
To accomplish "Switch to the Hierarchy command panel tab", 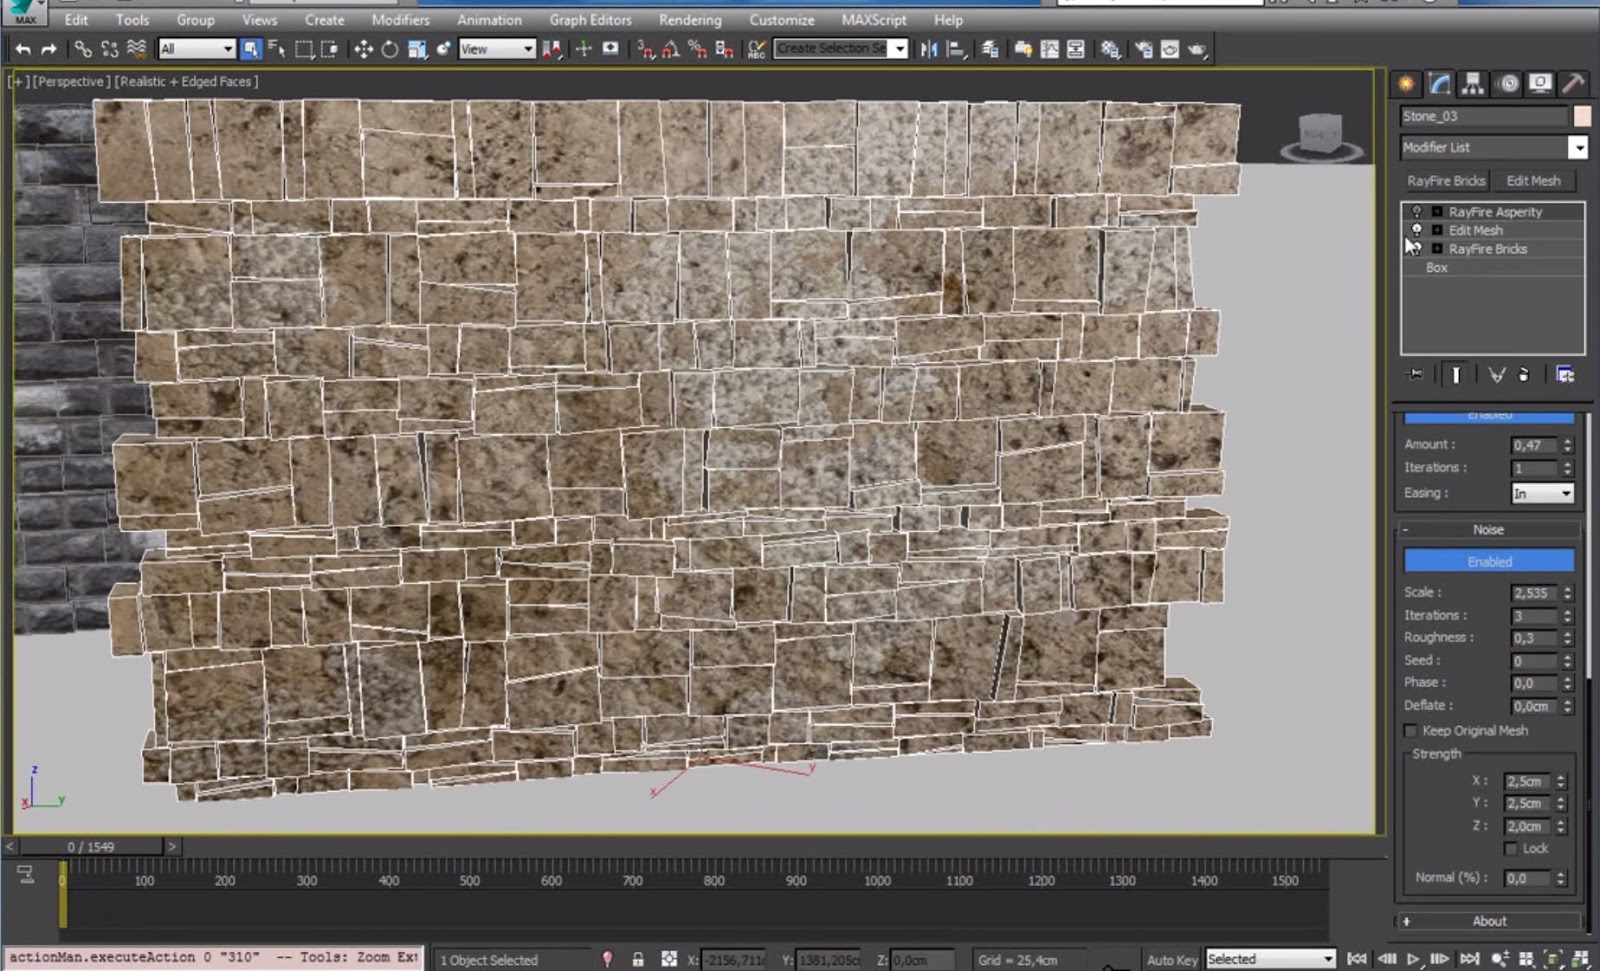I will [1472, 84].
